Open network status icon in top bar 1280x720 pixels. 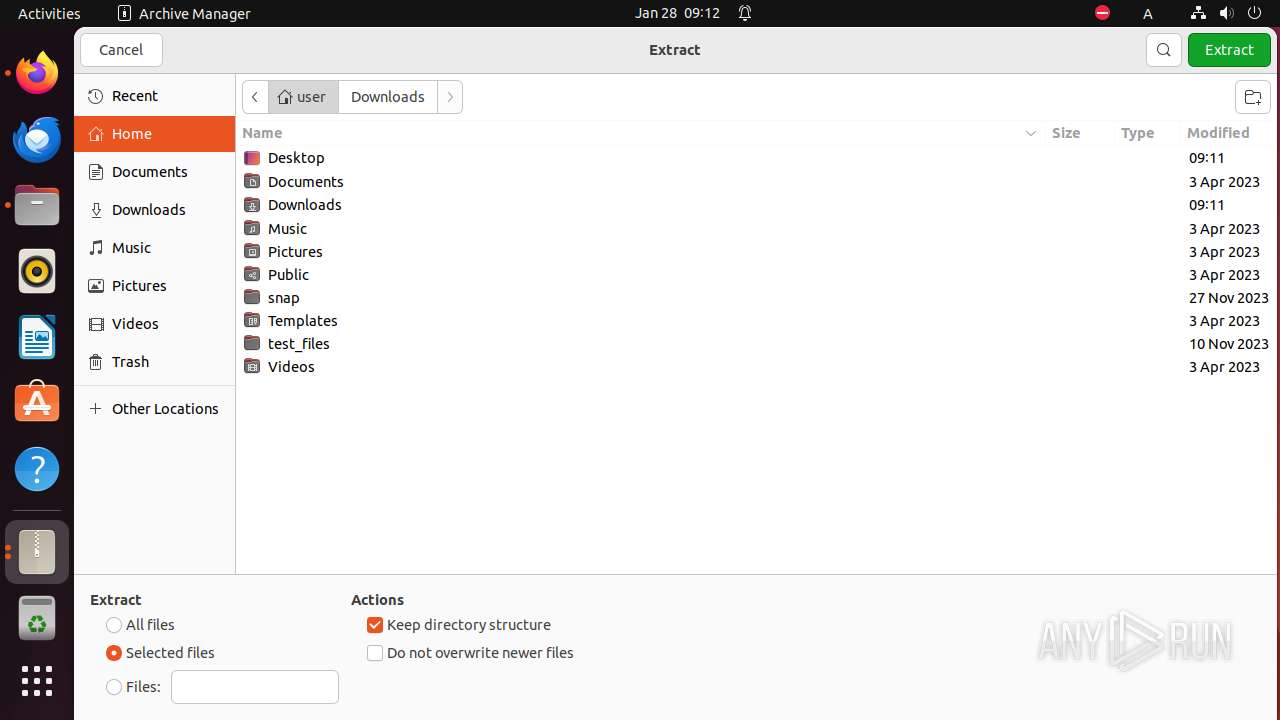coord(1198,13)
